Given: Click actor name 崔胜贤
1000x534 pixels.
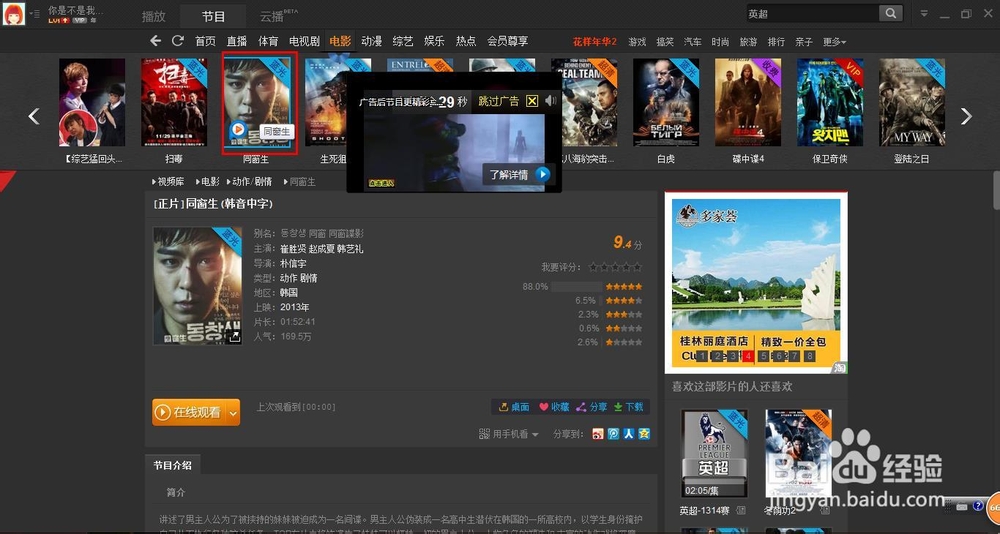Looking at the screenshot, I should pos(293,249).
